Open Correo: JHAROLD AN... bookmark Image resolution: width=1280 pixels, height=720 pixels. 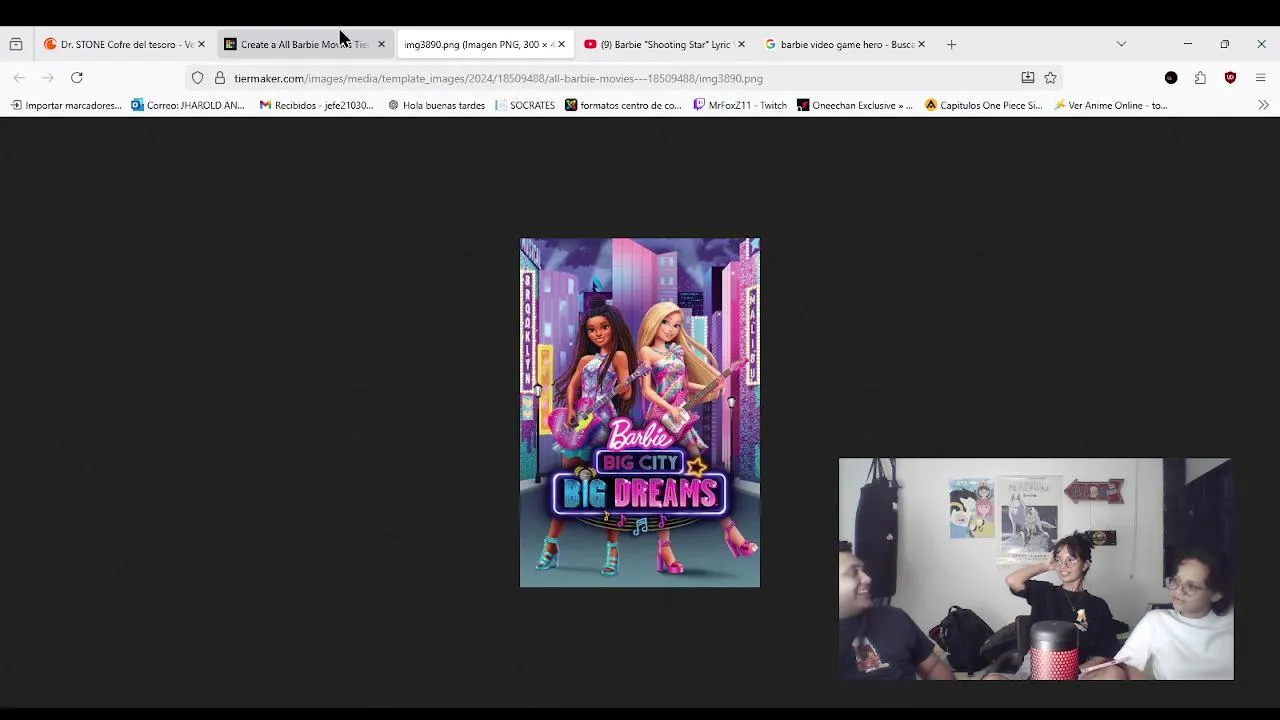click(188, 105)
